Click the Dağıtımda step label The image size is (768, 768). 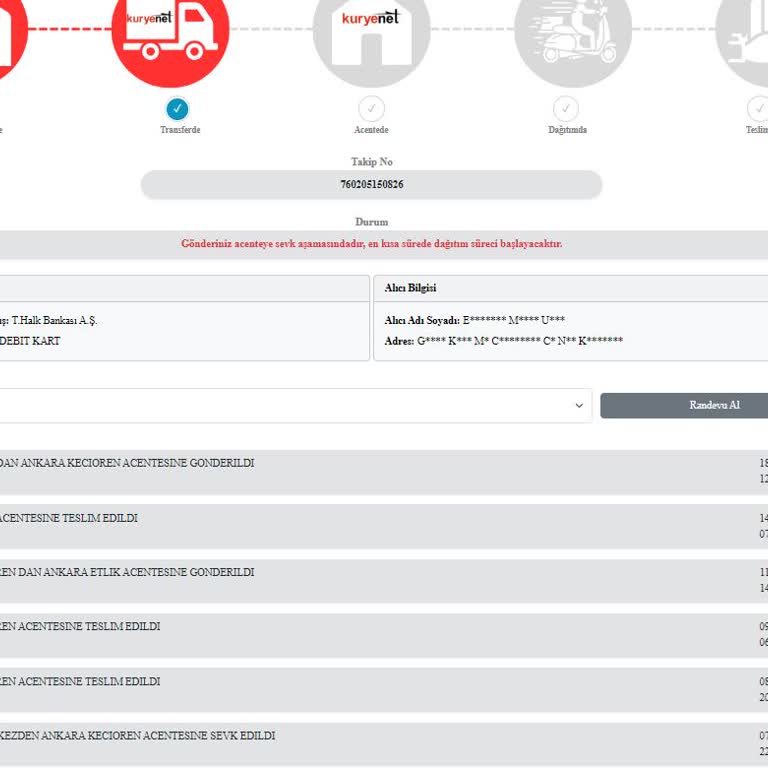coord(567,130)
